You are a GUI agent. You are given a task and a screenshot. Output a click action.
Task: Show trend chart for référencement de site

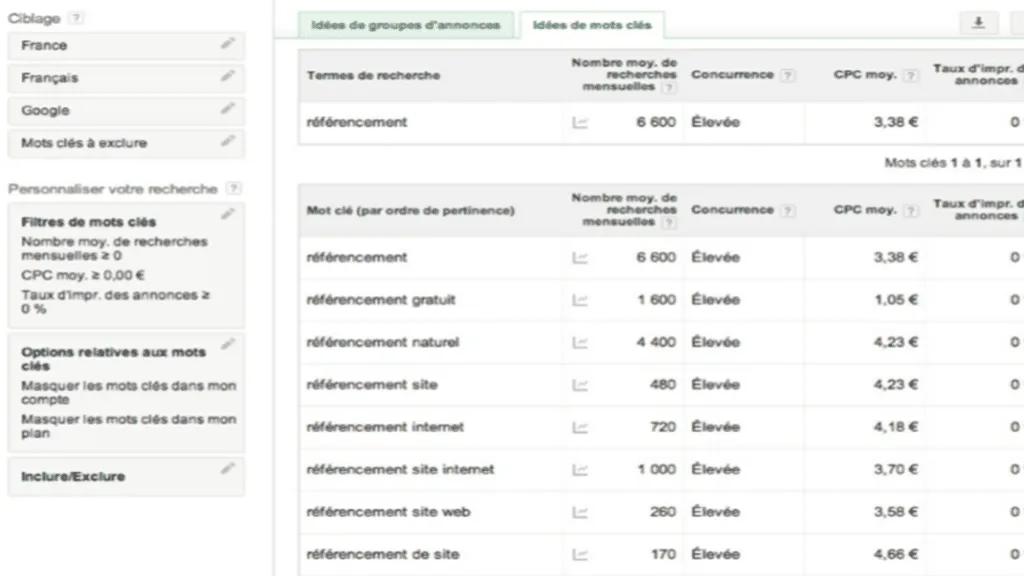click(580, 554)
